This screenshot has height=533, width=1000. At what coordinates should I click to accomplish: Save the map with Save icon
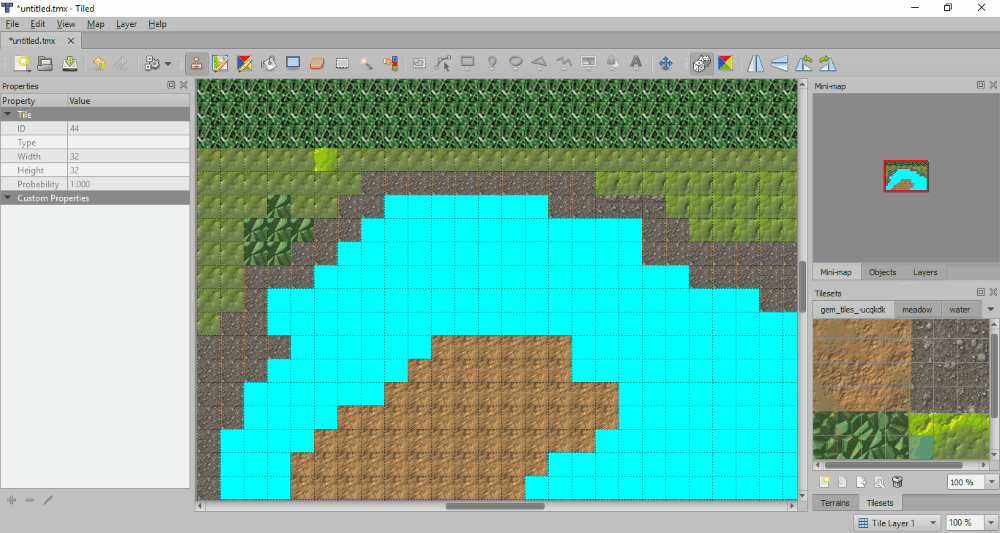[x=70, y=63]
